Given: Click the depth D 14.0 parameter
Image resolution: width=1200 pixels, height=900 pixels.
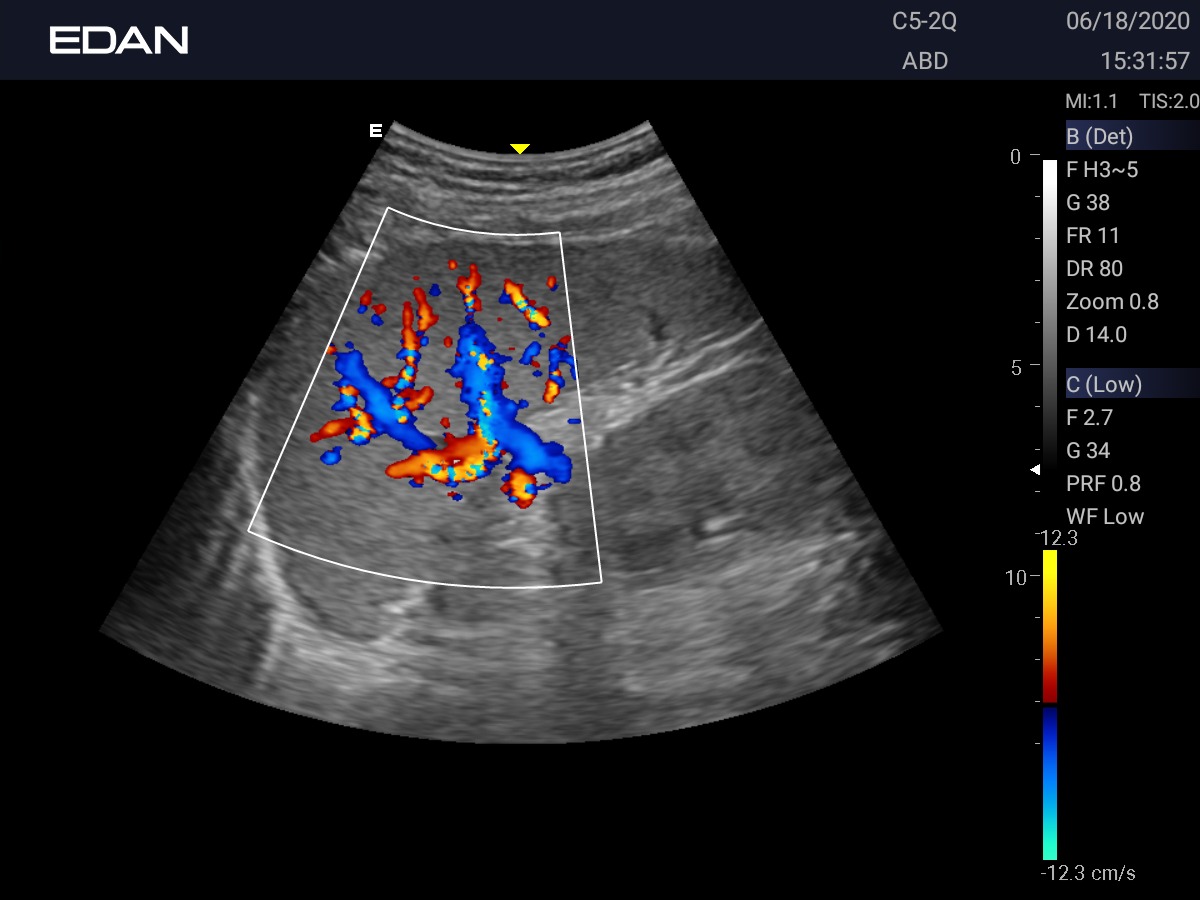Looking at the screenshot, I should (1096, 335).
